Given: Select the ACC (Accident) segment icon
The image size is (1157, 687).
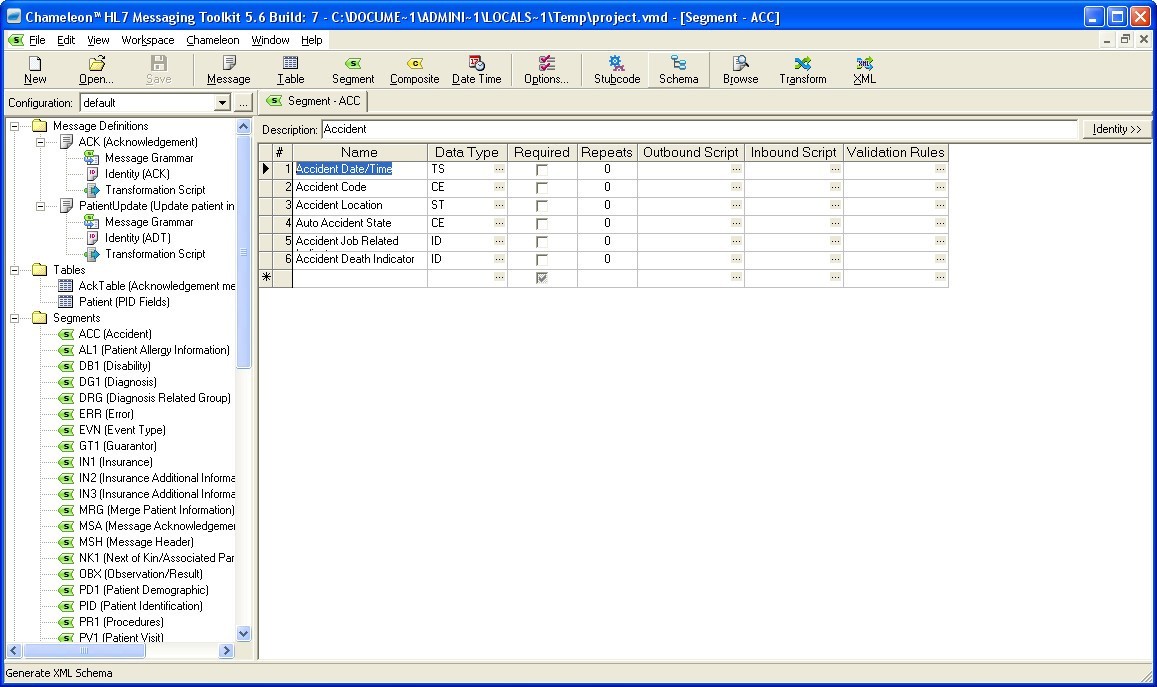Looking at the screenshot, I should [x=66, y=334].
